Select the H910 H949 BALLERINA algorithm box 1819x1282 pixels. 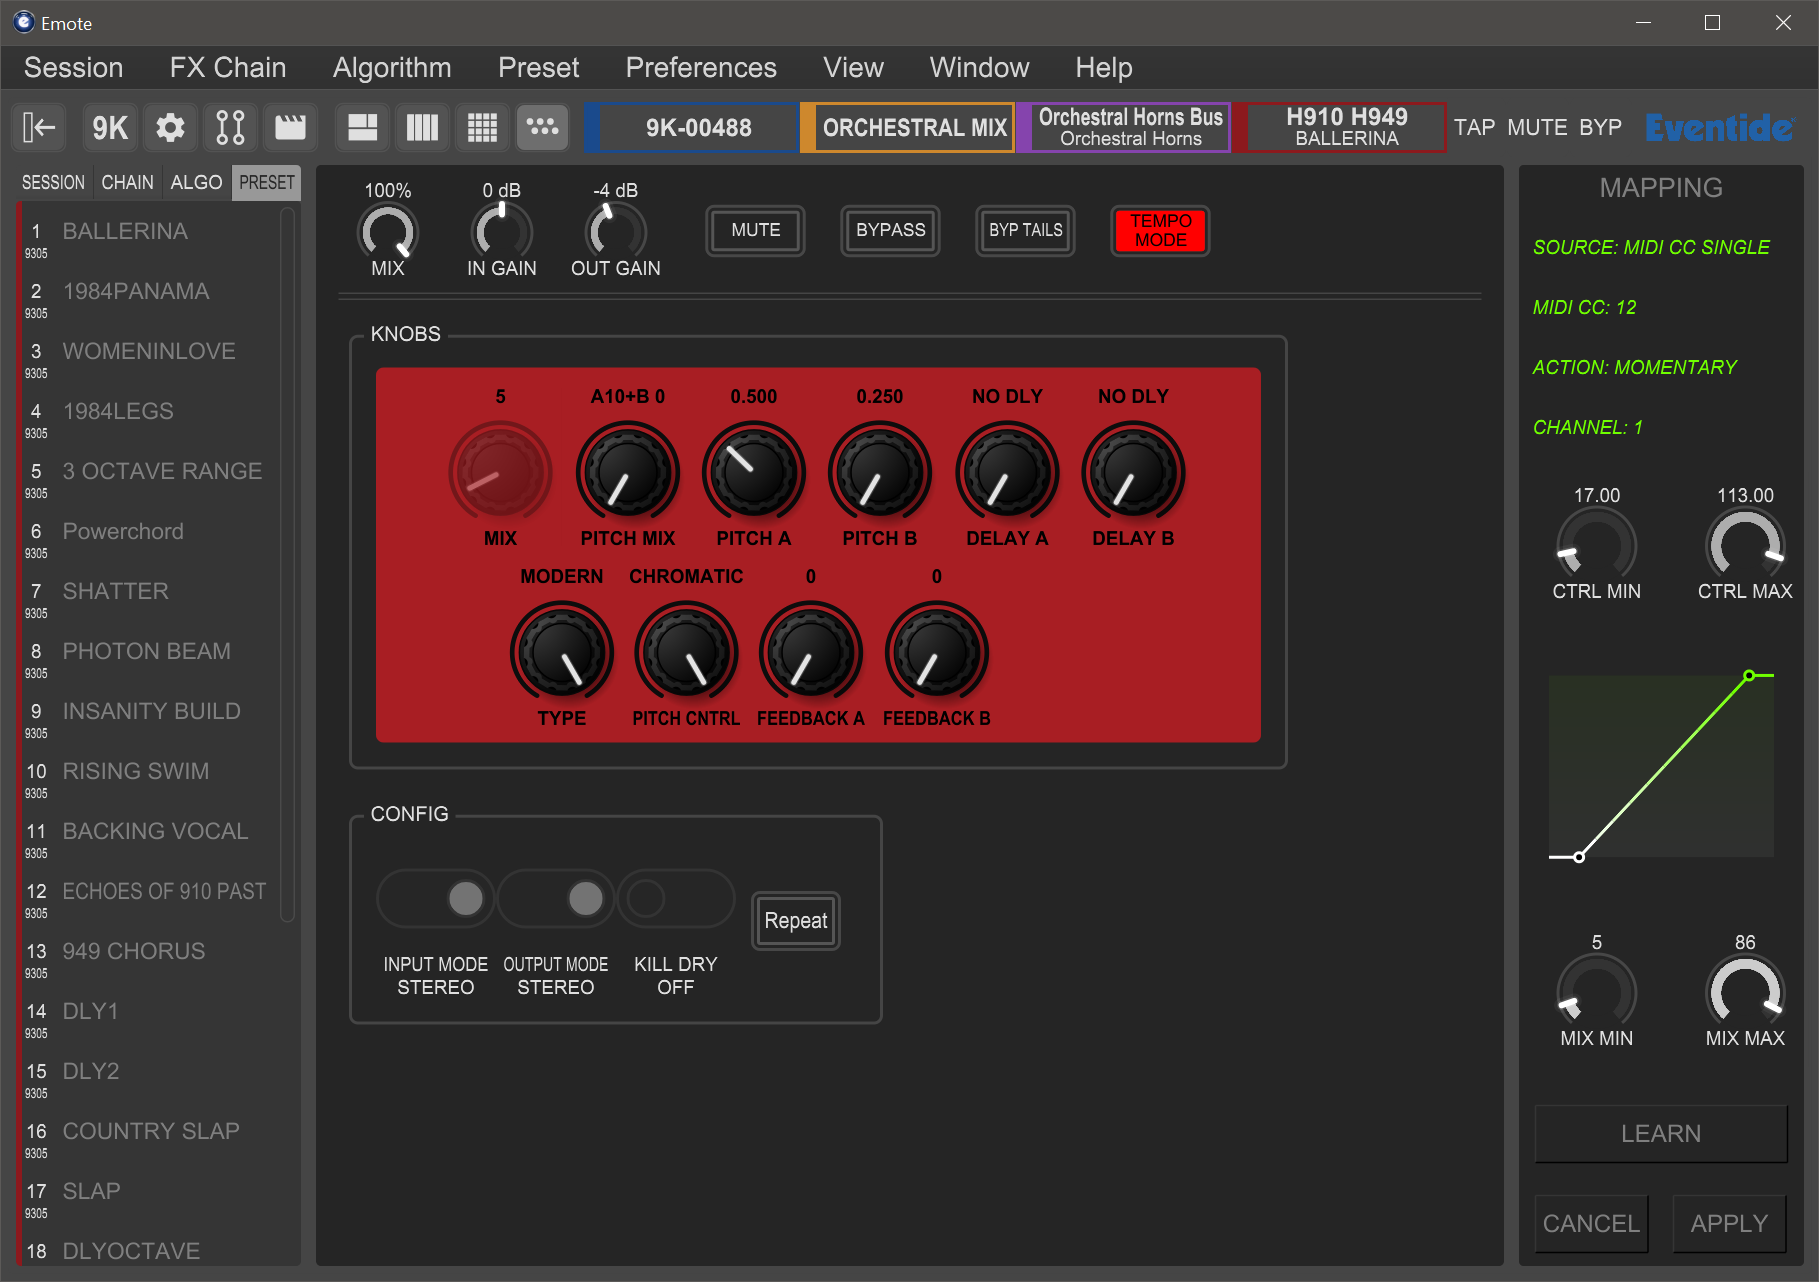click(1340, 128)
